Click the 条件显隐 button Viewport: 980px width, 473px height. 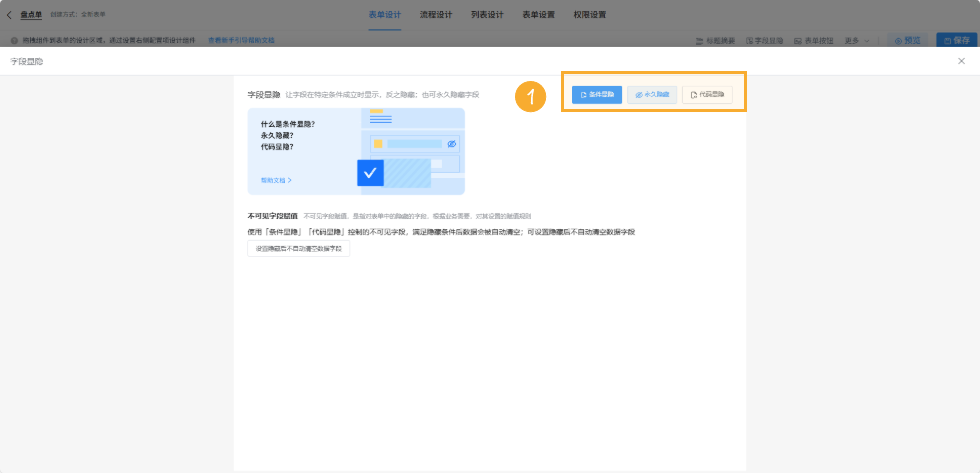click(x=597, y=94)
